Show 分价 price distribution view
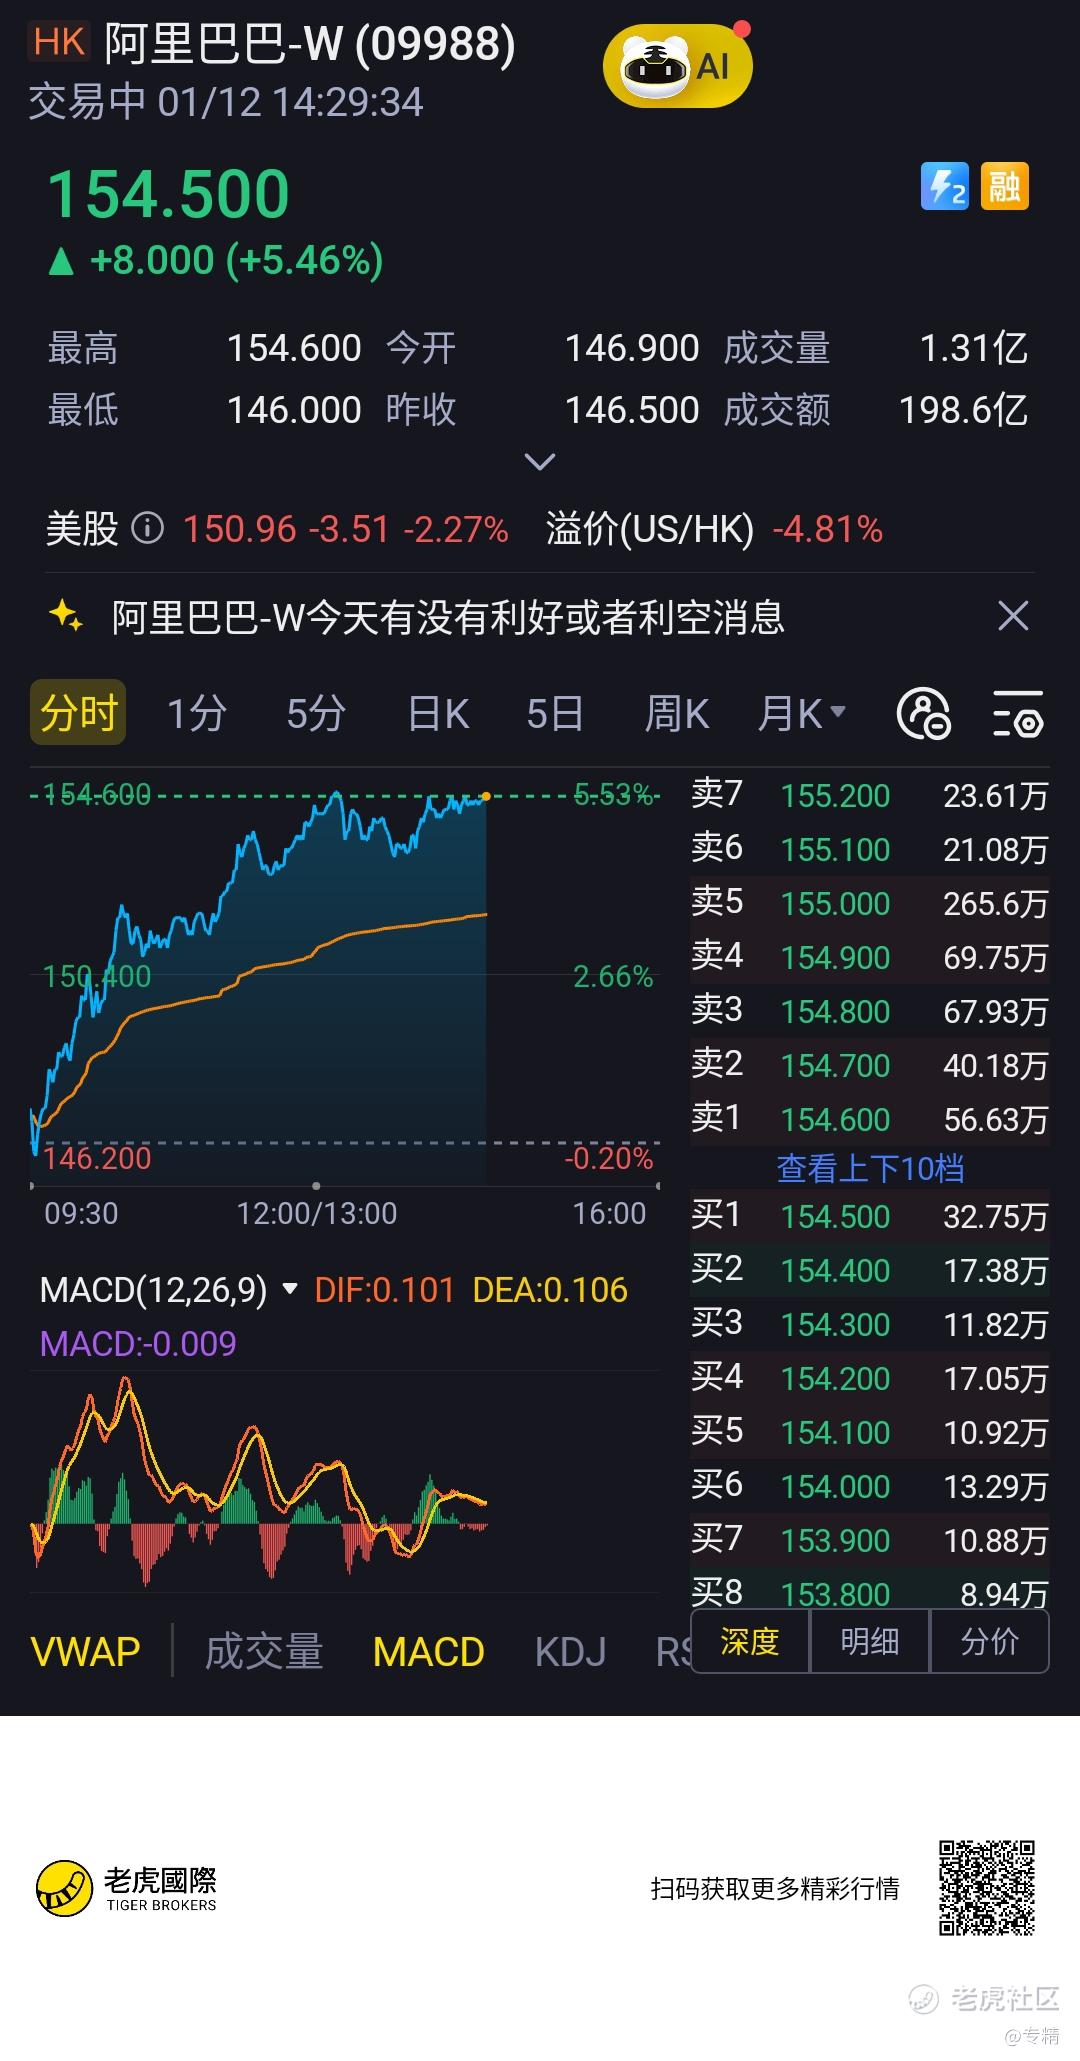The image size is (1080, 2061). [989, 1641]
